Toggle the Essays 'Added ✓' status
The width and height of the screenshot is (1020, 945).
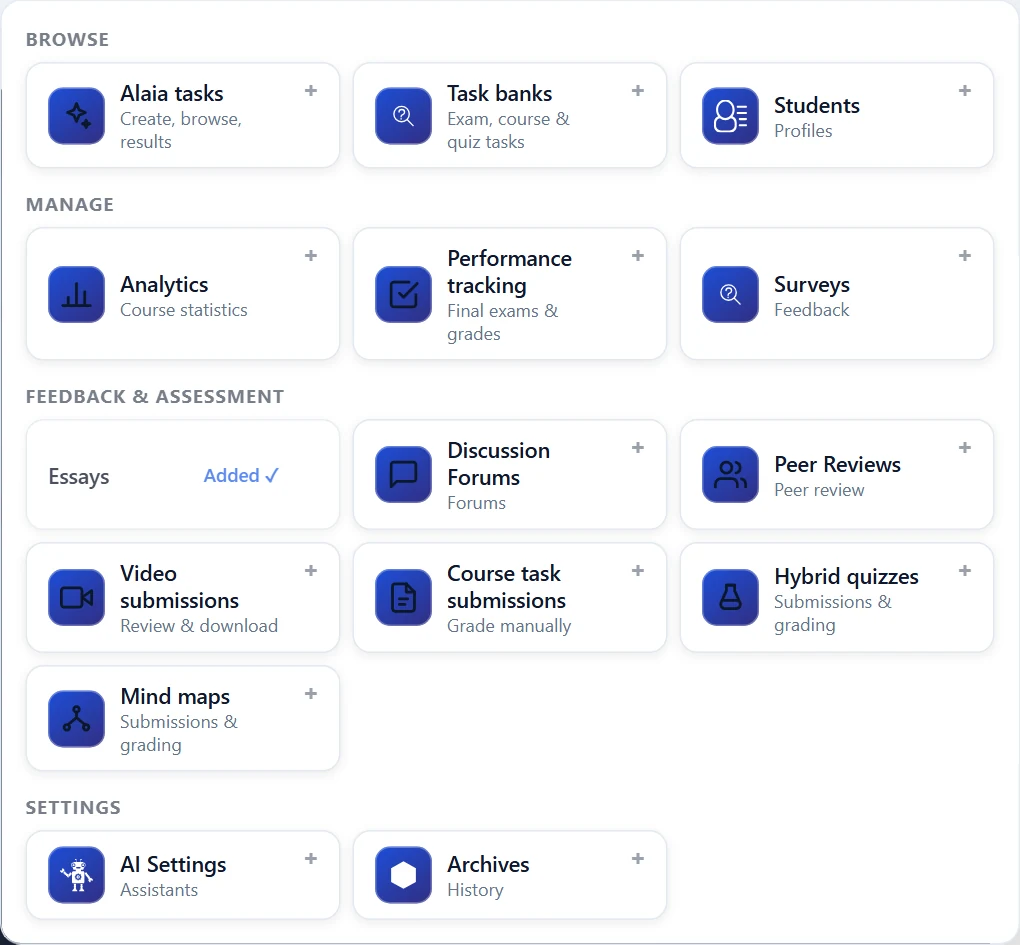point(241,475)
